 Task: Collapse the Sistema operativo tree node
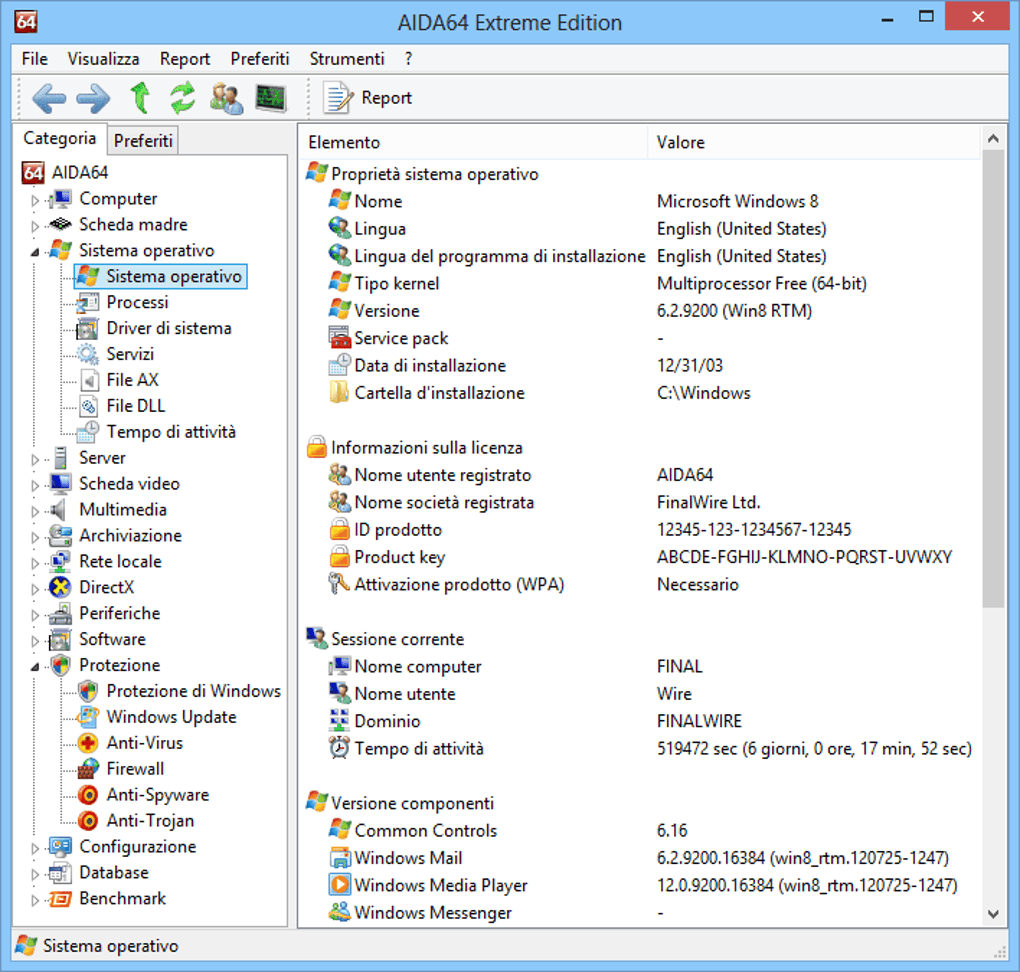coord(35,252)
